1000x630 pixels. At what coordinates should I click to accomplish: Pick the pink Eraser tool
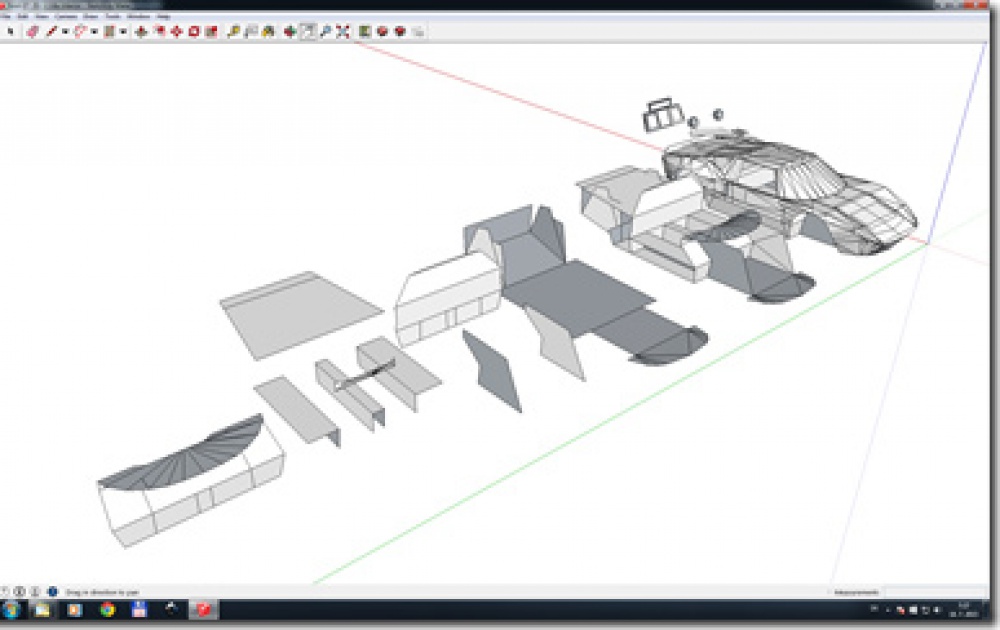point(32,31)
